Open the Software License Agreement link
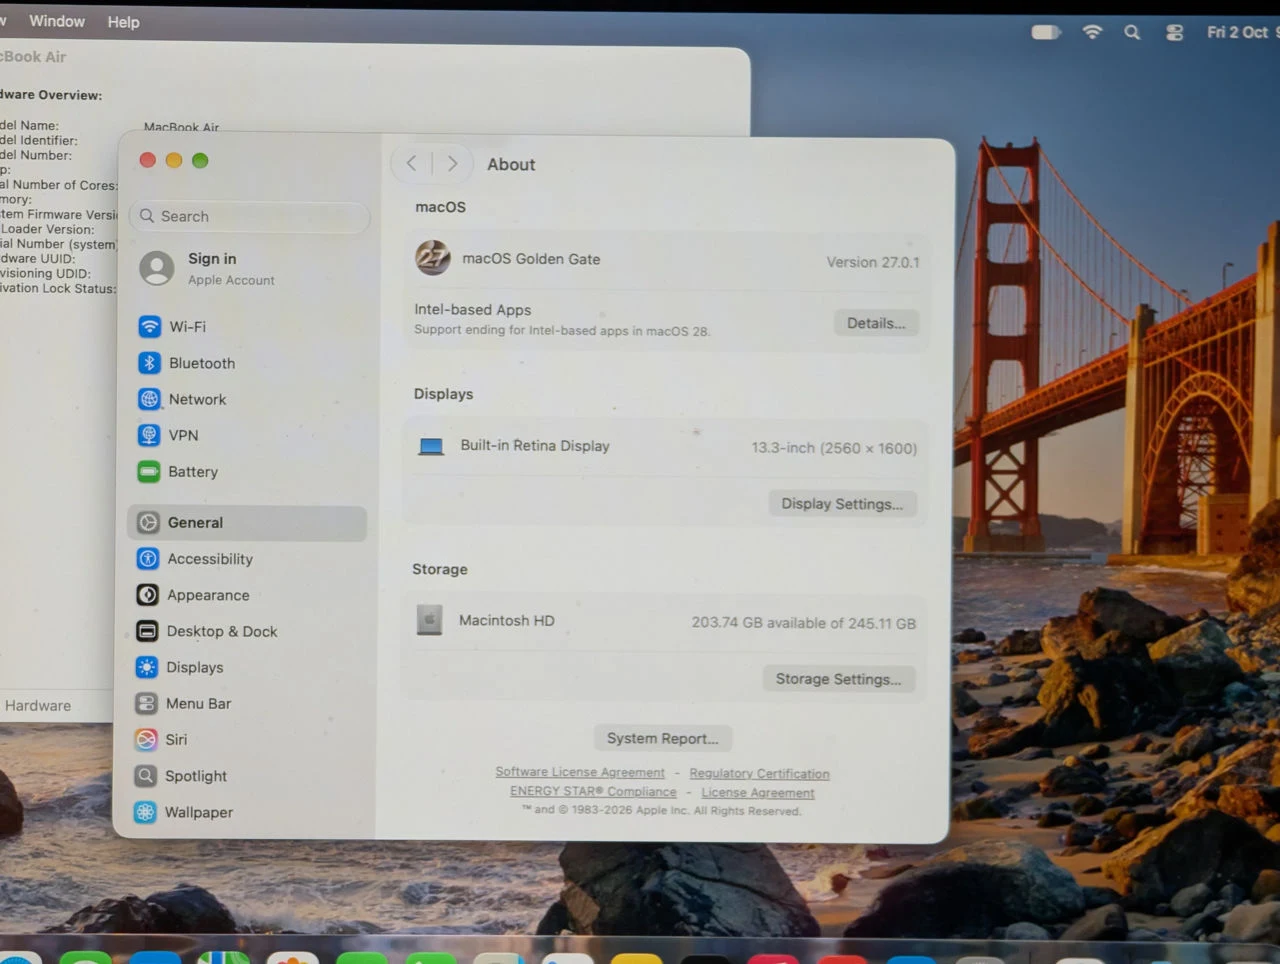 pyautogui.click(x=580, y=772)
